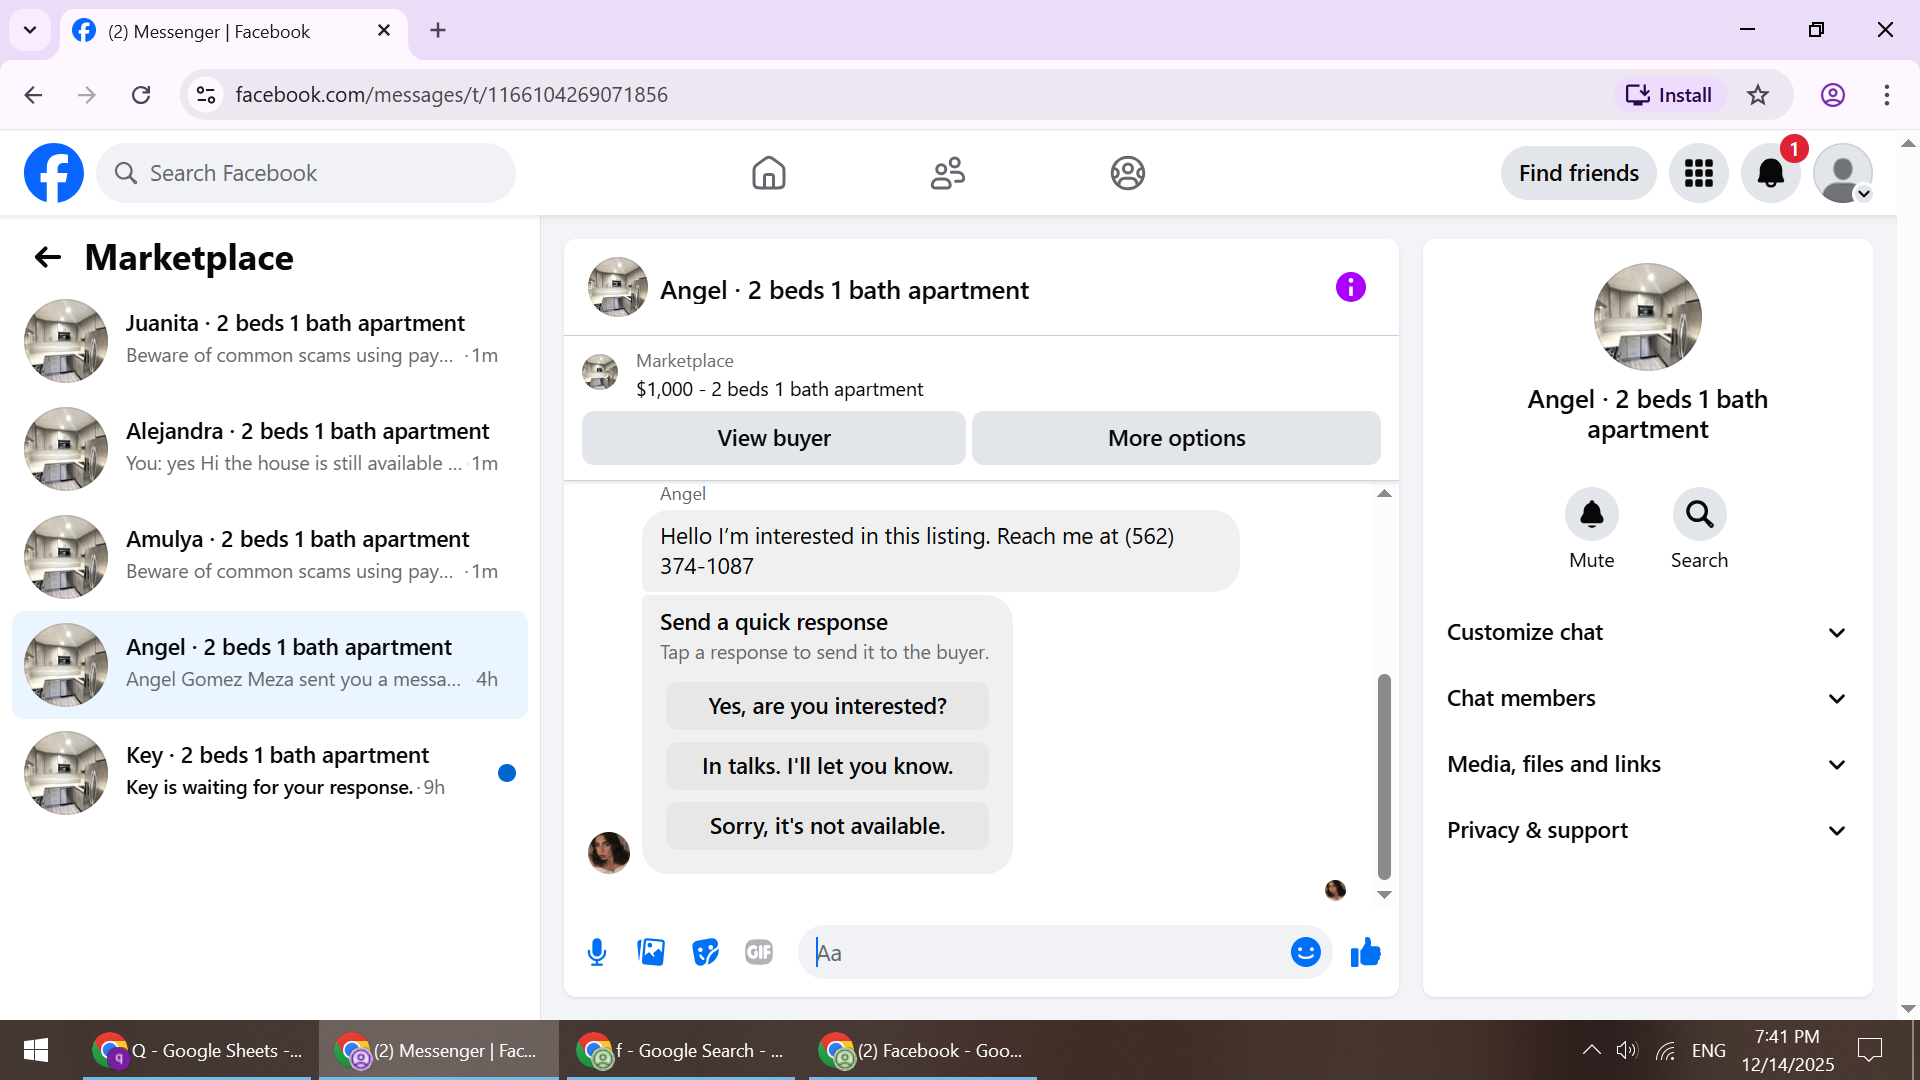Open the emoji picker in message box
1920x1080 pixels.
pyautogui.click(x=1305, y=952)
